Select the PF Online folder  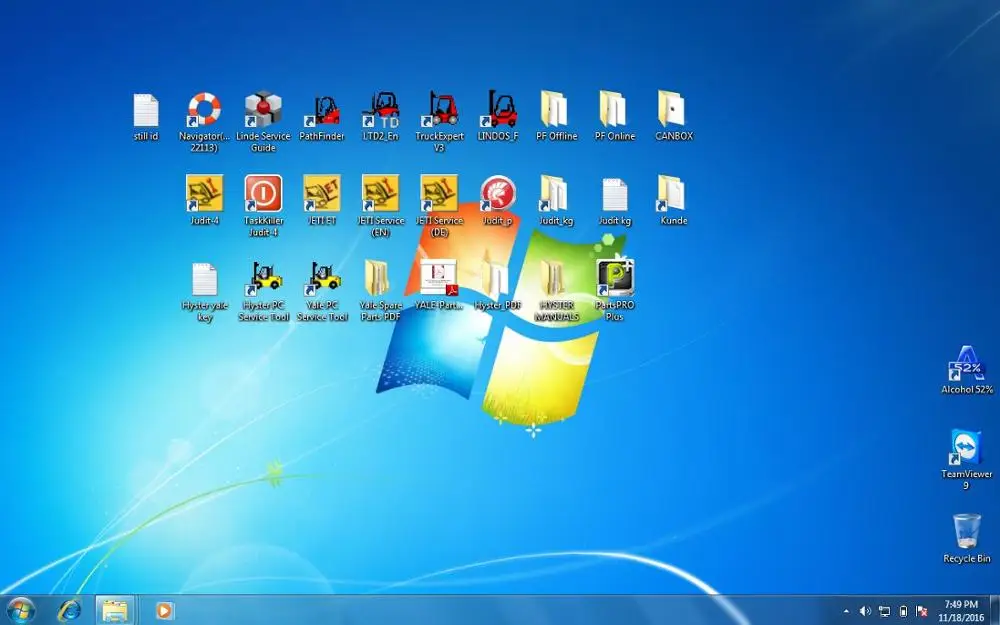612,109
